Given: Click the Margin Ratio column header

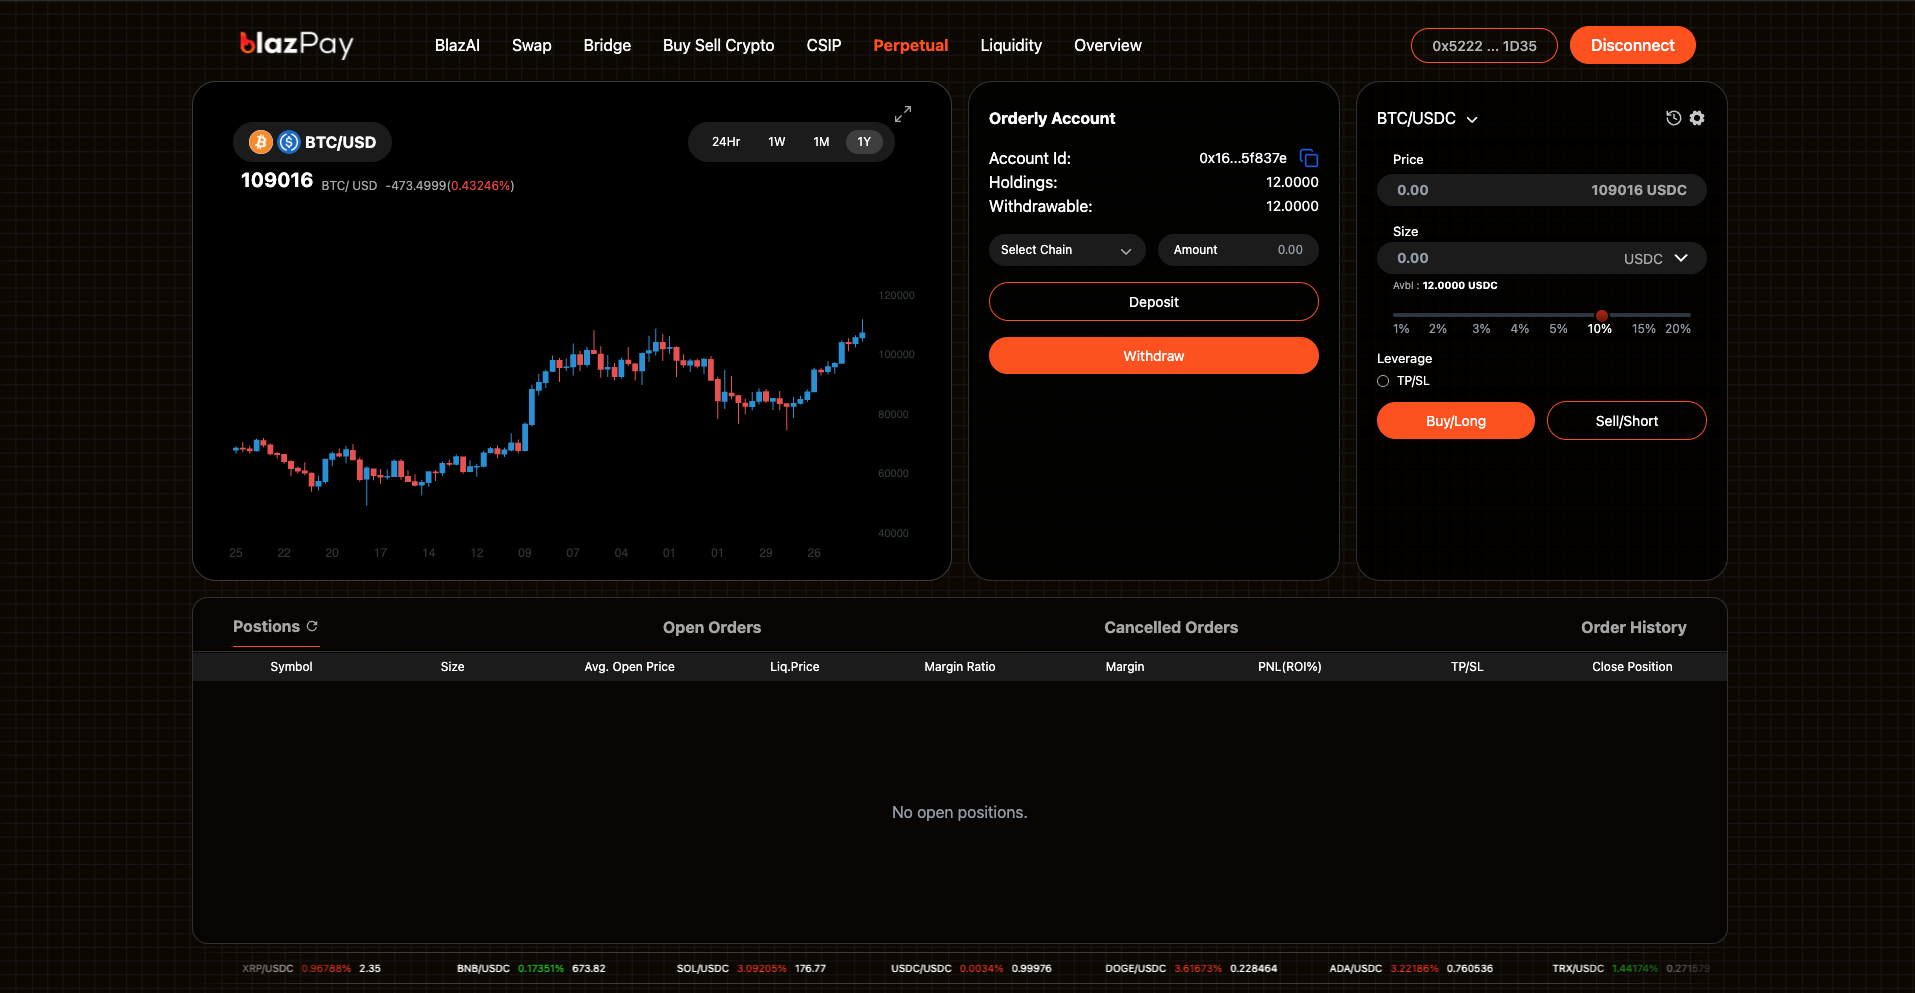Looking at the screenshot, I should pyautogui.click(x=960, y=667).
